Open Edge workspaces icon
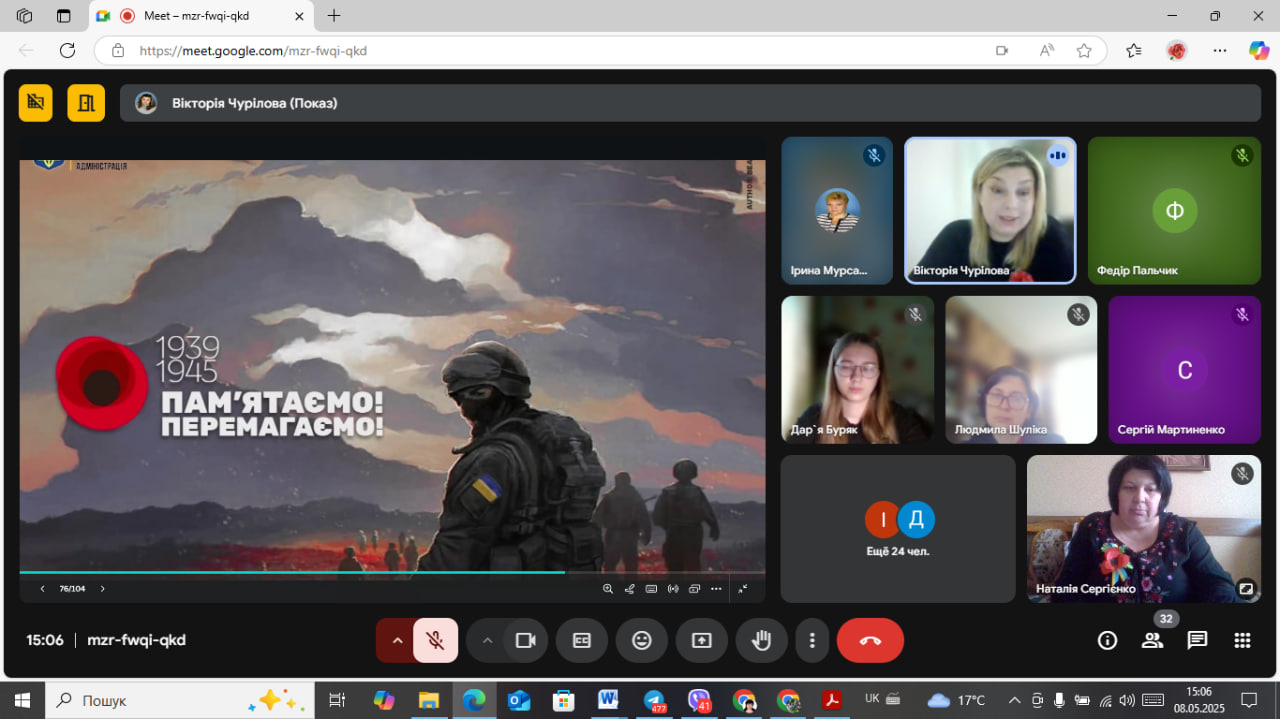 coord(25,16)
